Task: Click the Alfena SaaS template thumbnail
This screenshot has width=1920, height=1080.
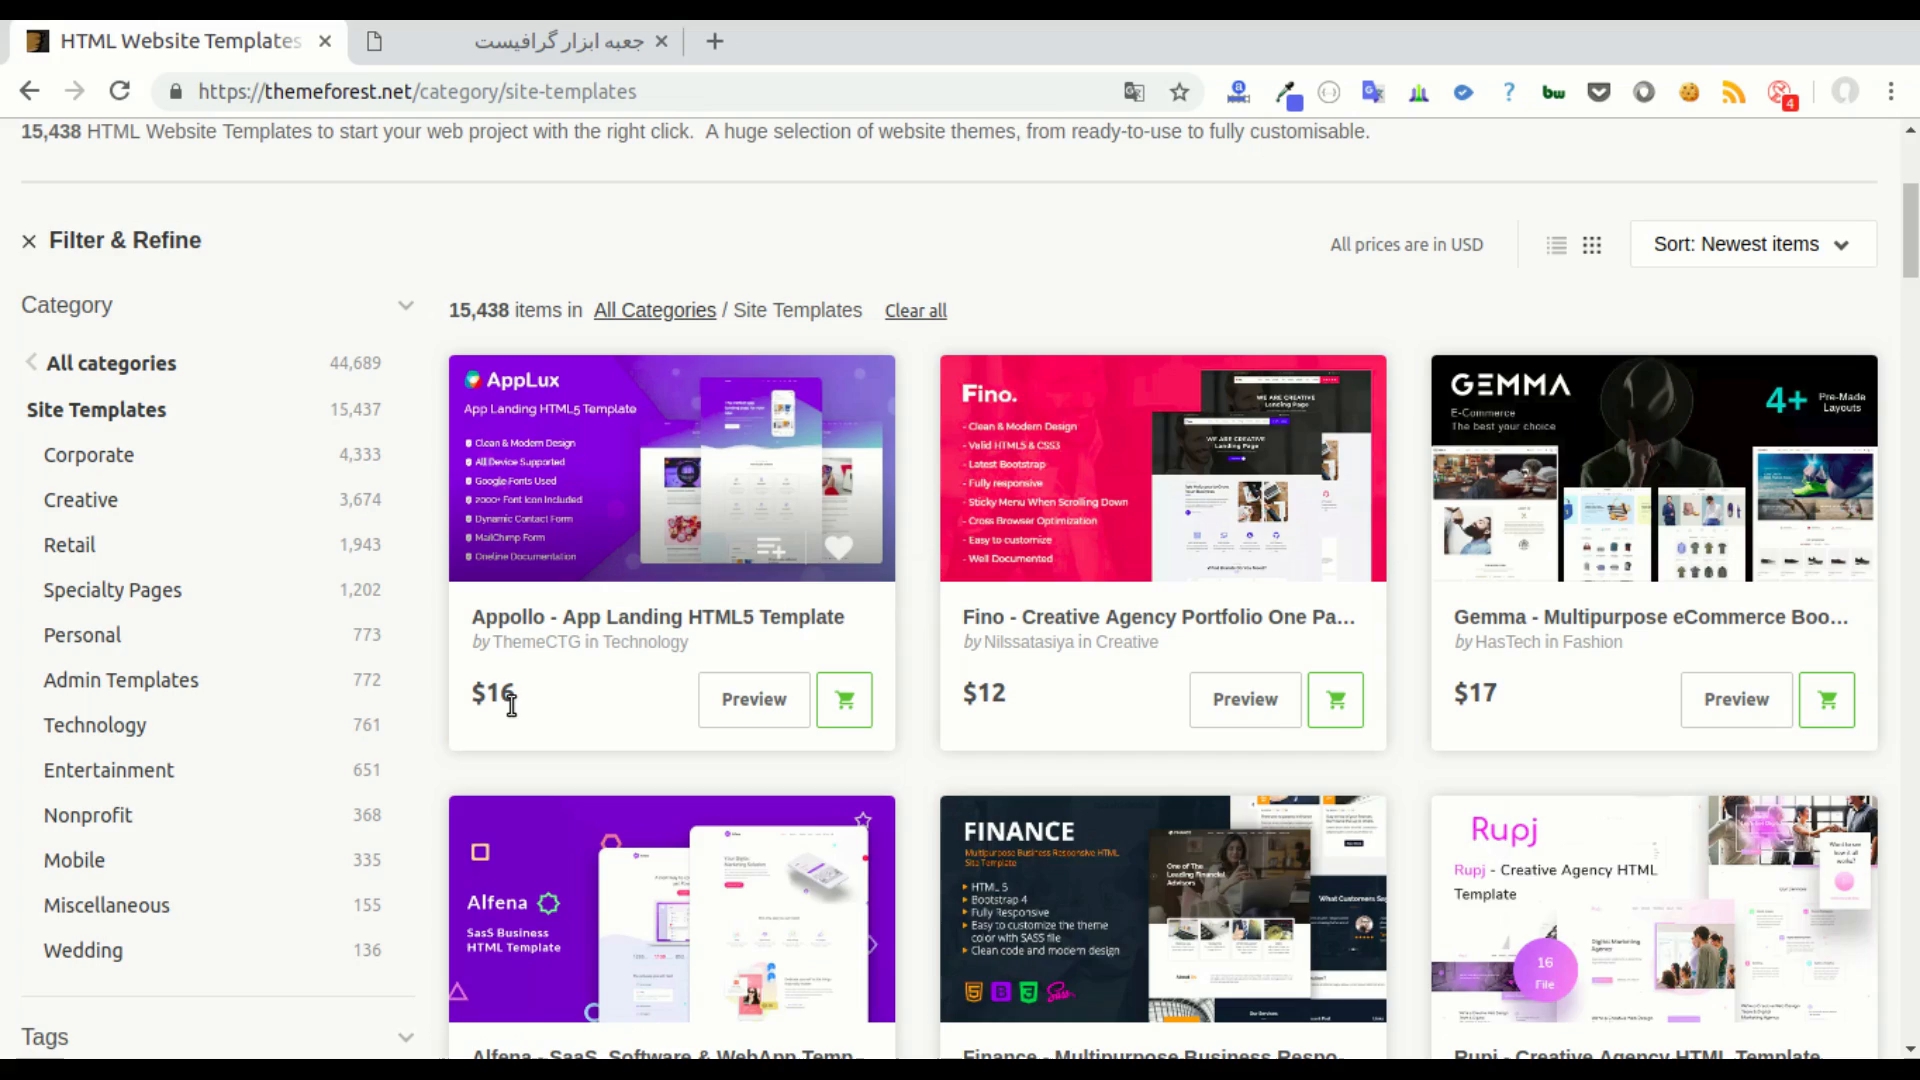Action: tap(672, 909)
